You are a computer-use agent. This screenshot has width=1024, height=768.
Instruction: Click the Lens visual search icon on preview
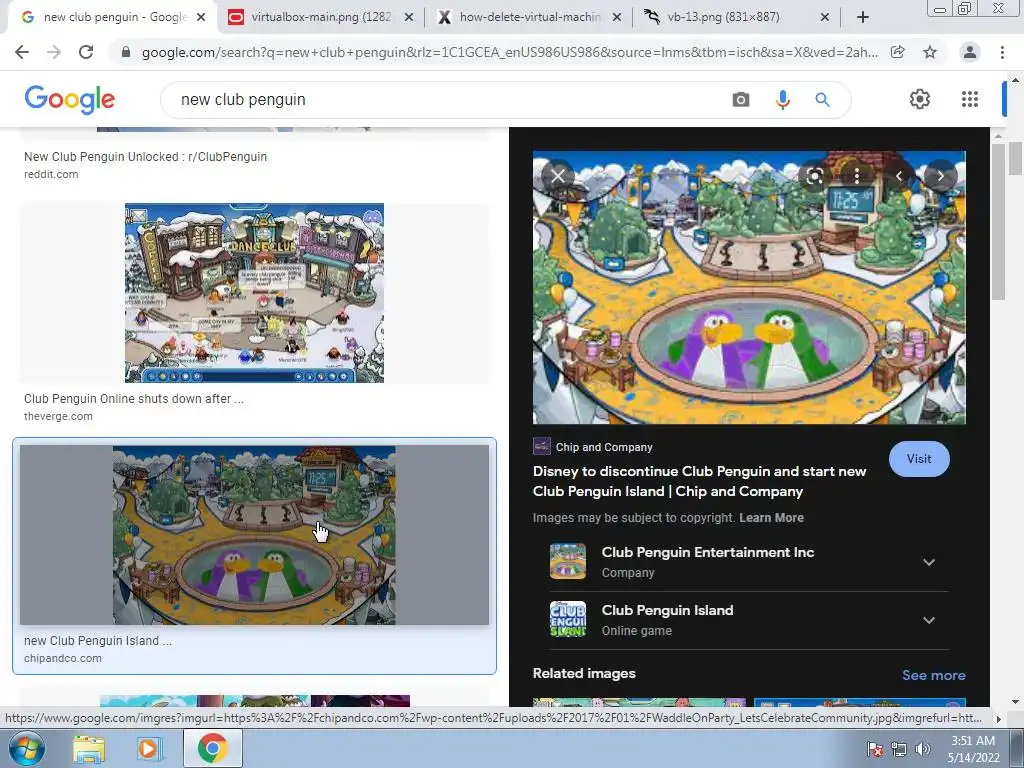[815, 176]
